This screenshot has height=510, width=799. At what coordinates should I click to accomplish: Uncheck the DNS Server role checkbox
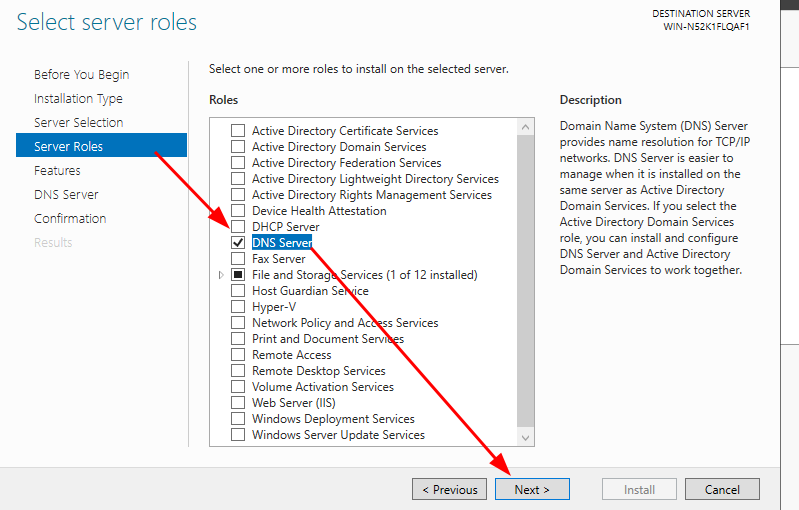click(x=238, y=243)
